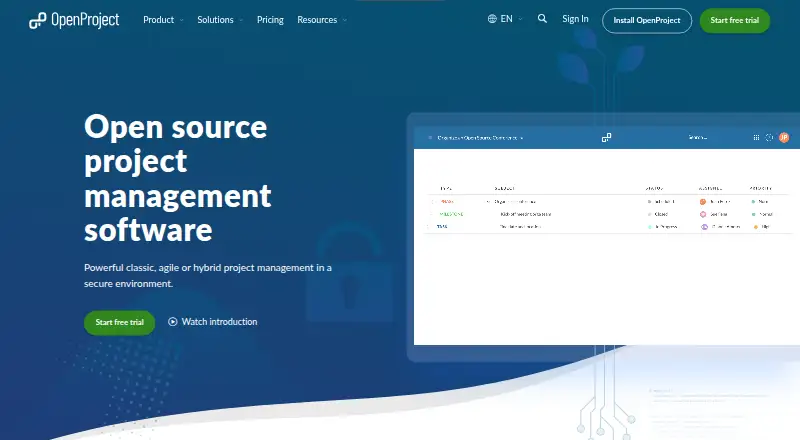
Task: Open site search magnifier icon
Action: (542, 19)
